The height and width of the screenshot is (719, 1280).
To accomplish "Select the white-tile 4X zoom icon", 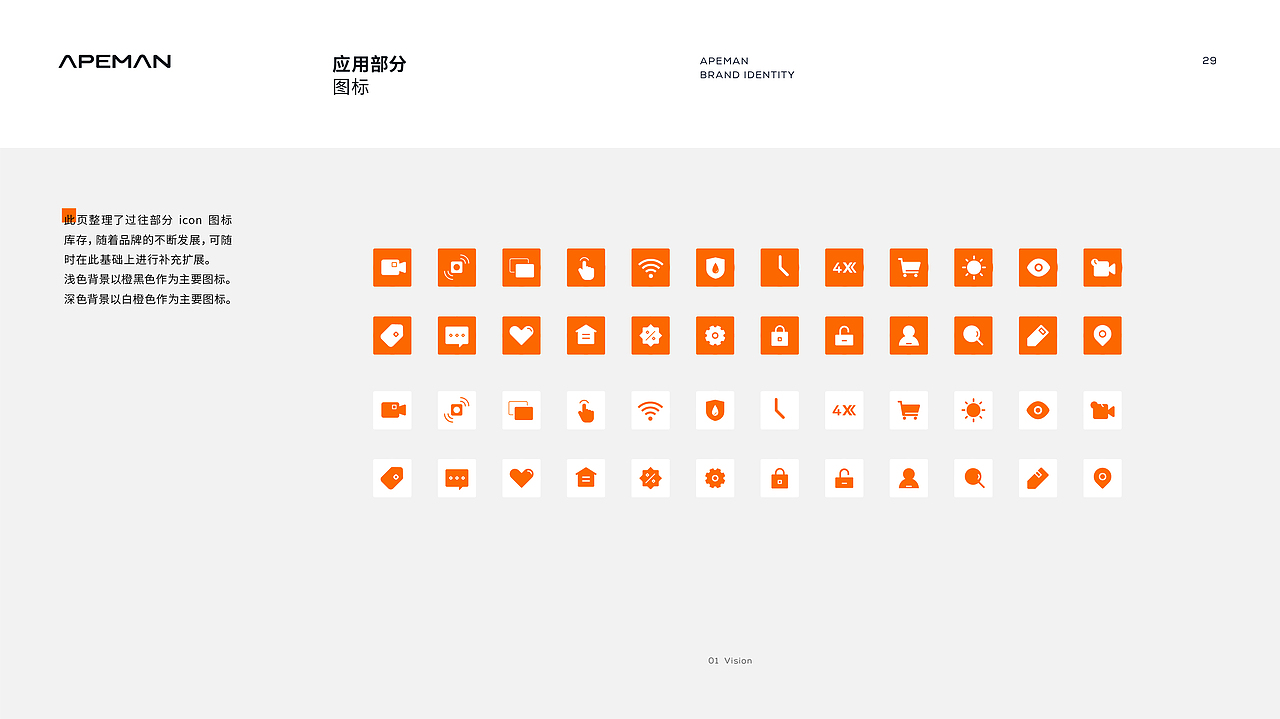I will pos(844,410).
